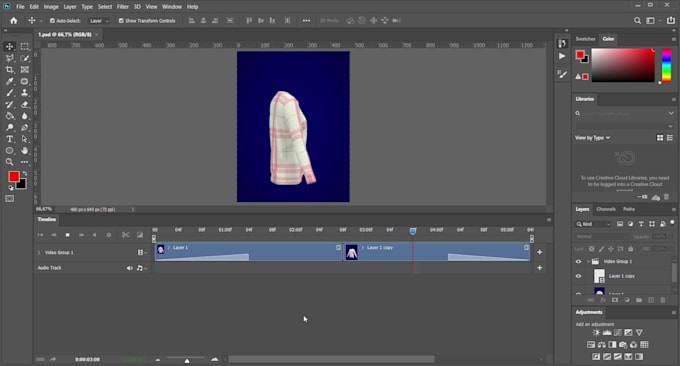The image size is (680, 366).
Task: Mute the Audio Track speaker
Action: click(129, 268)
